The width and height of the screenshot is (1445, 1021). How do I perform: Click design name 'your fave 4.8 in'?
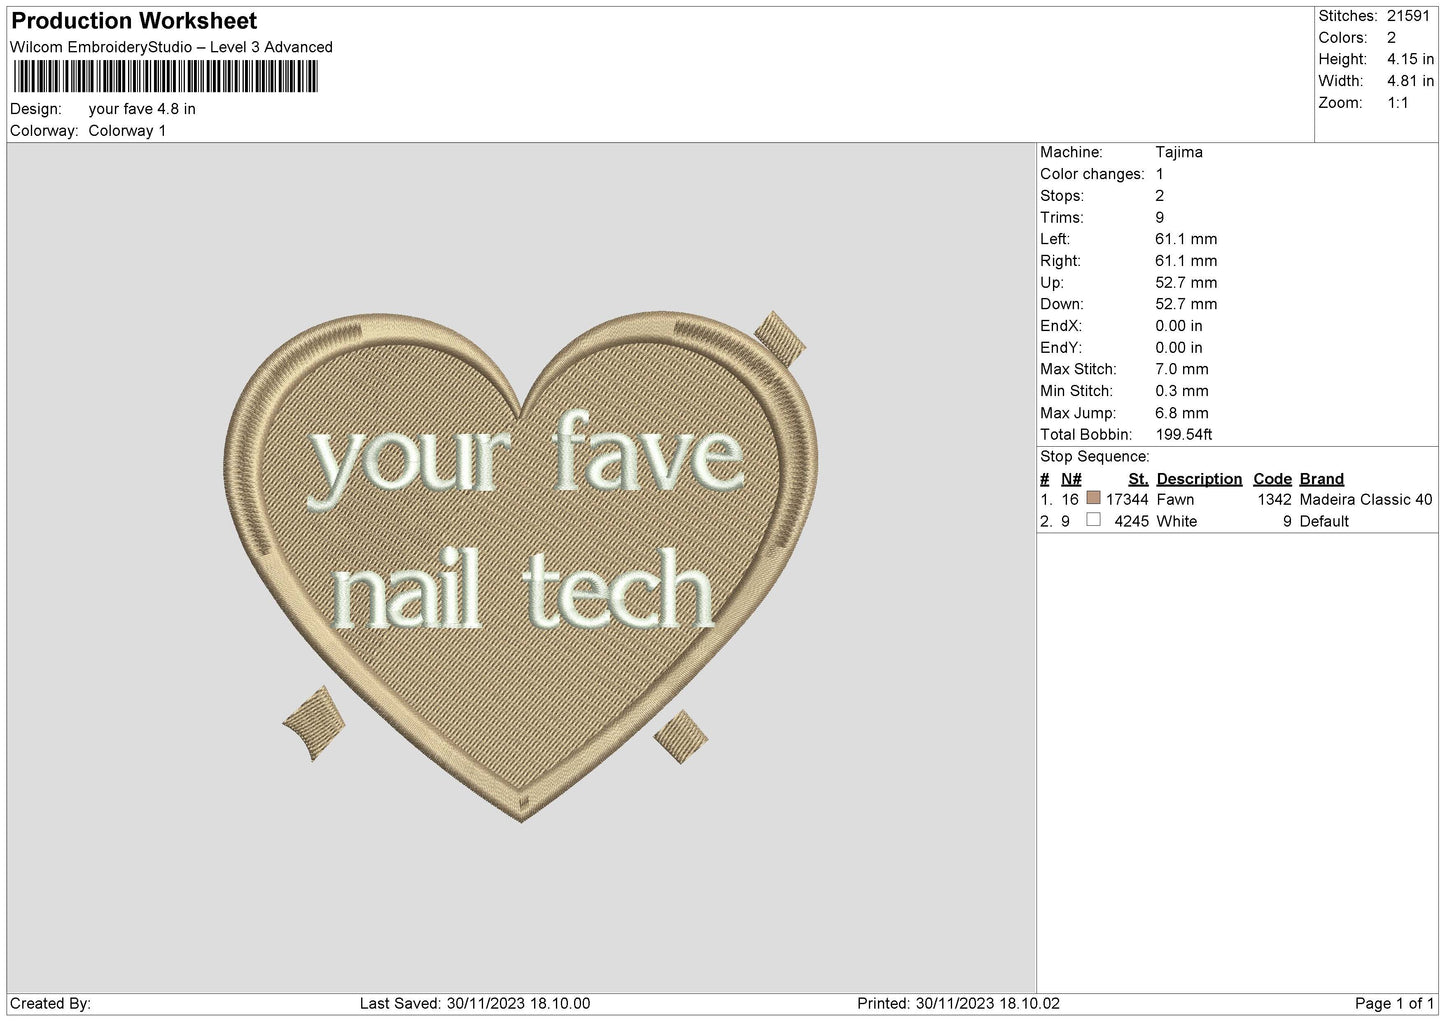[142, 109]
